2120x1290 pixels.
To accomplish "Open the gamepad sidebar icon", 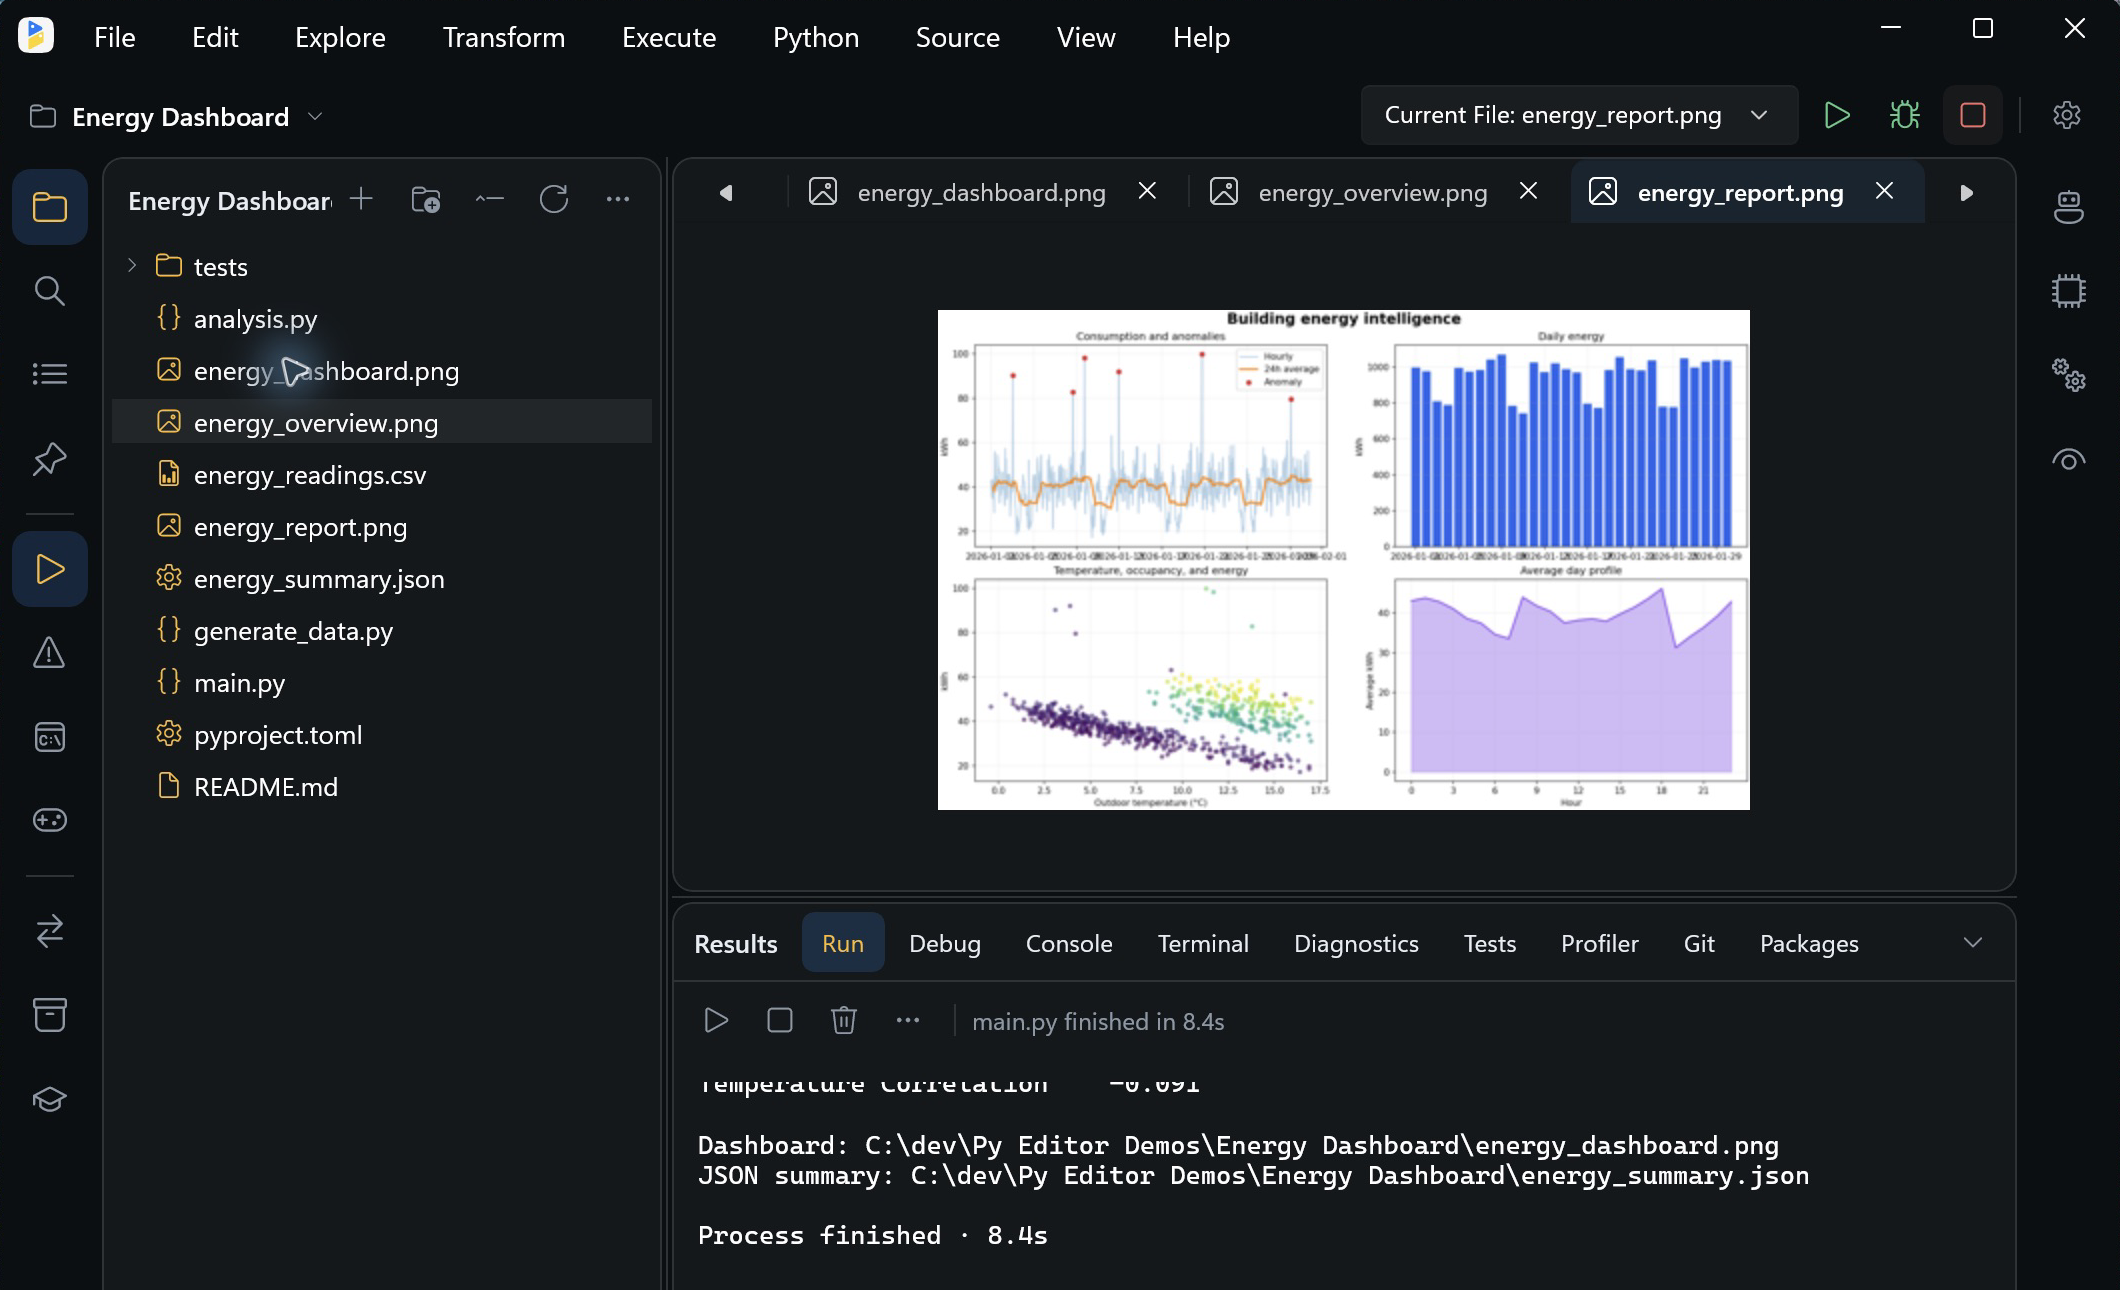I will pyautogui.click(x=49, y=820).
